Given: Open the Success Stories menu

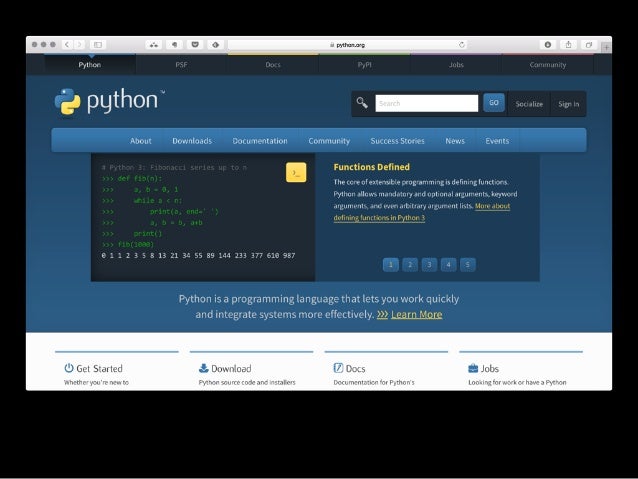Looking at the screenshot, I should click(398, 141).
